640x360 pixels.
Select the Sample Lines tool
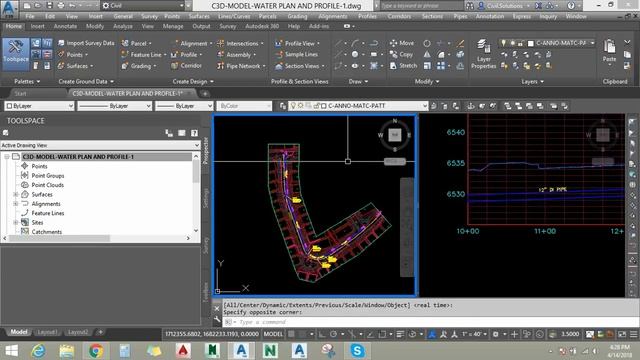[x=297, y=54]
